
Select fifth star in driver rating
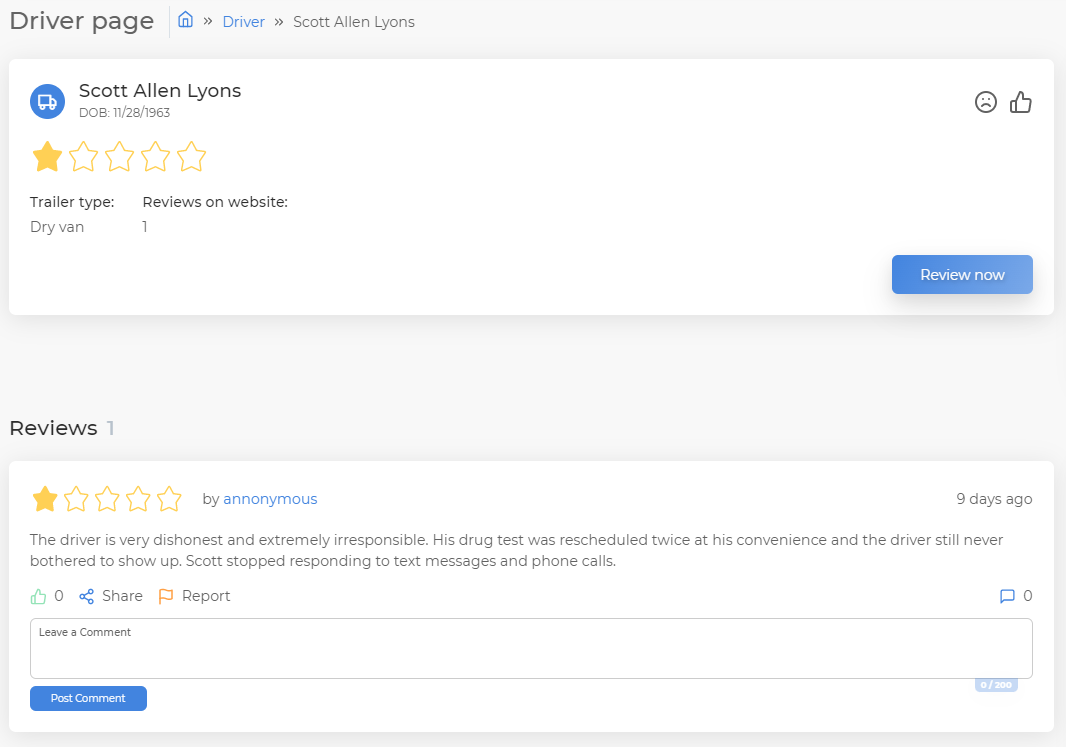(191, 157)
